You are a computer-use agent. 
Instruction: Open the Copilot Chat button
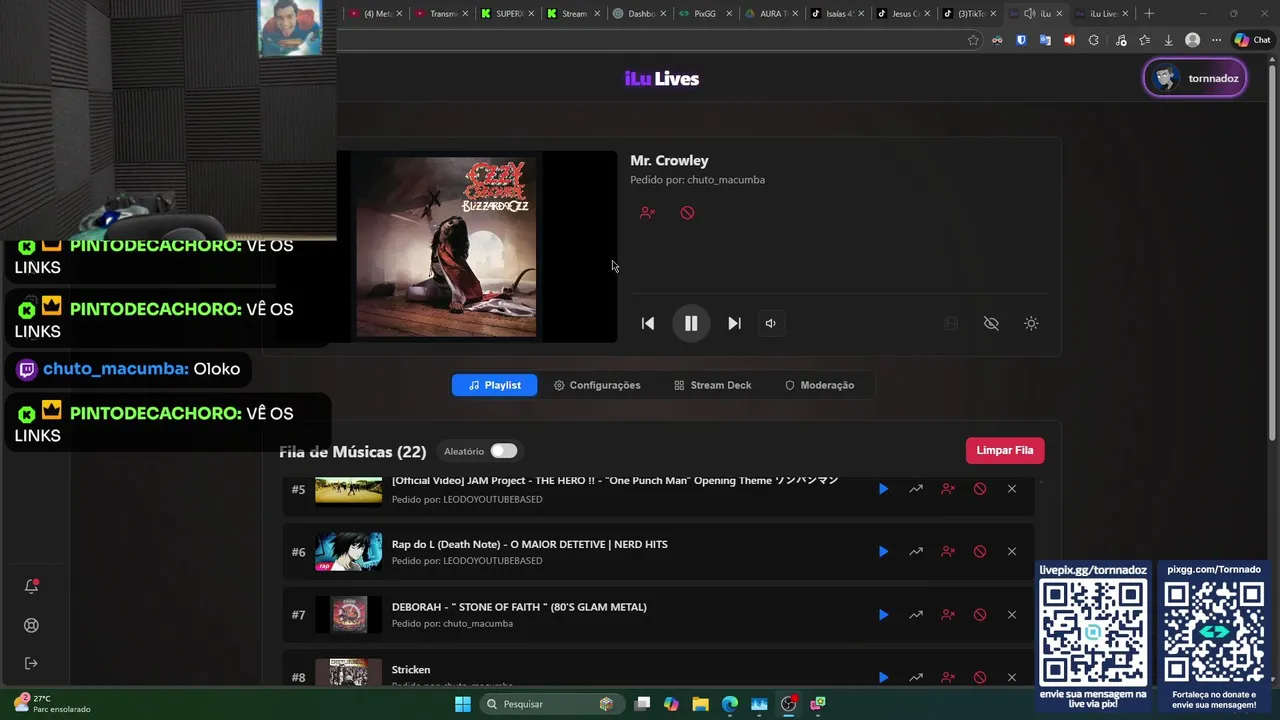coord(1253,40)
